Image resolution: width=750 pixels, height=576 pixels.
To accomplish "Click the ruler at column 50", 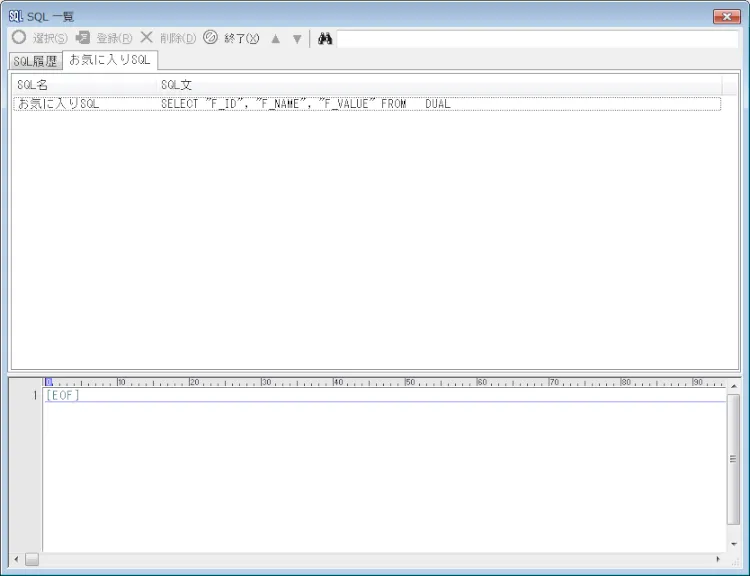I will (410, 382).
